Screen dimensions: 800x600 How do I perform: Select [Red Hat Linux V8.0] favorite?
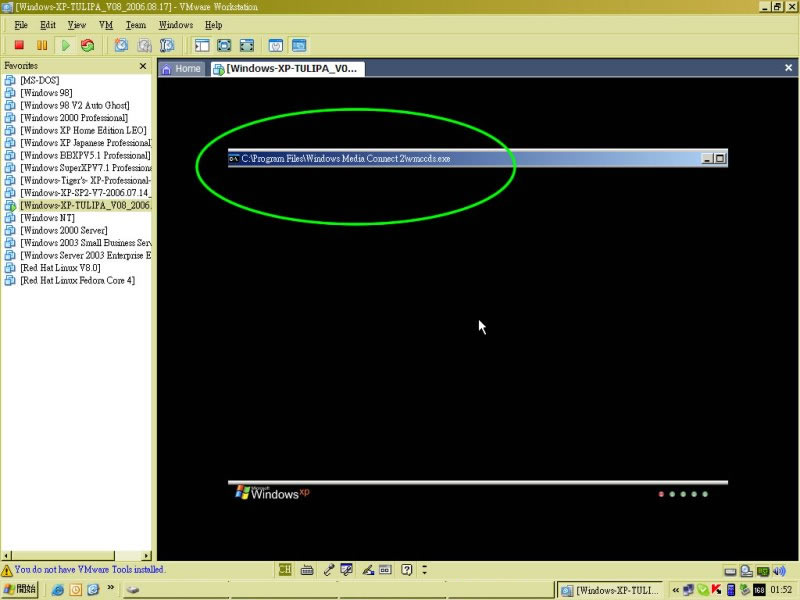(60, 268)
